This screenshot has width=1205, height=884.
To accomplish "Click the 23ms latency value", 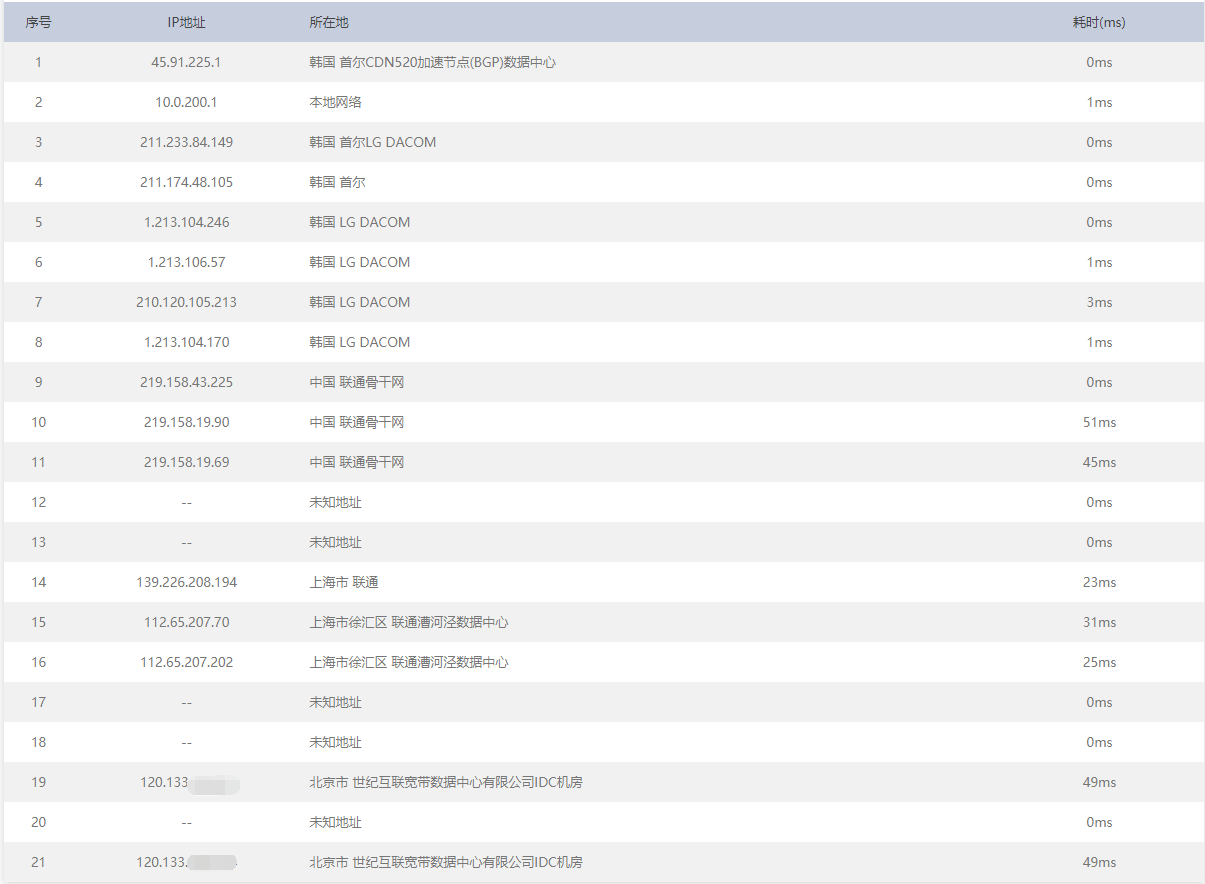I will (x=1099, y=582).
